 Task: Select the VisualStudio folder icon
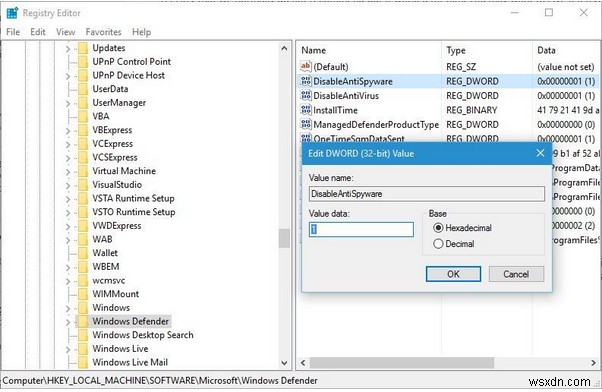[x=83, y=185]
